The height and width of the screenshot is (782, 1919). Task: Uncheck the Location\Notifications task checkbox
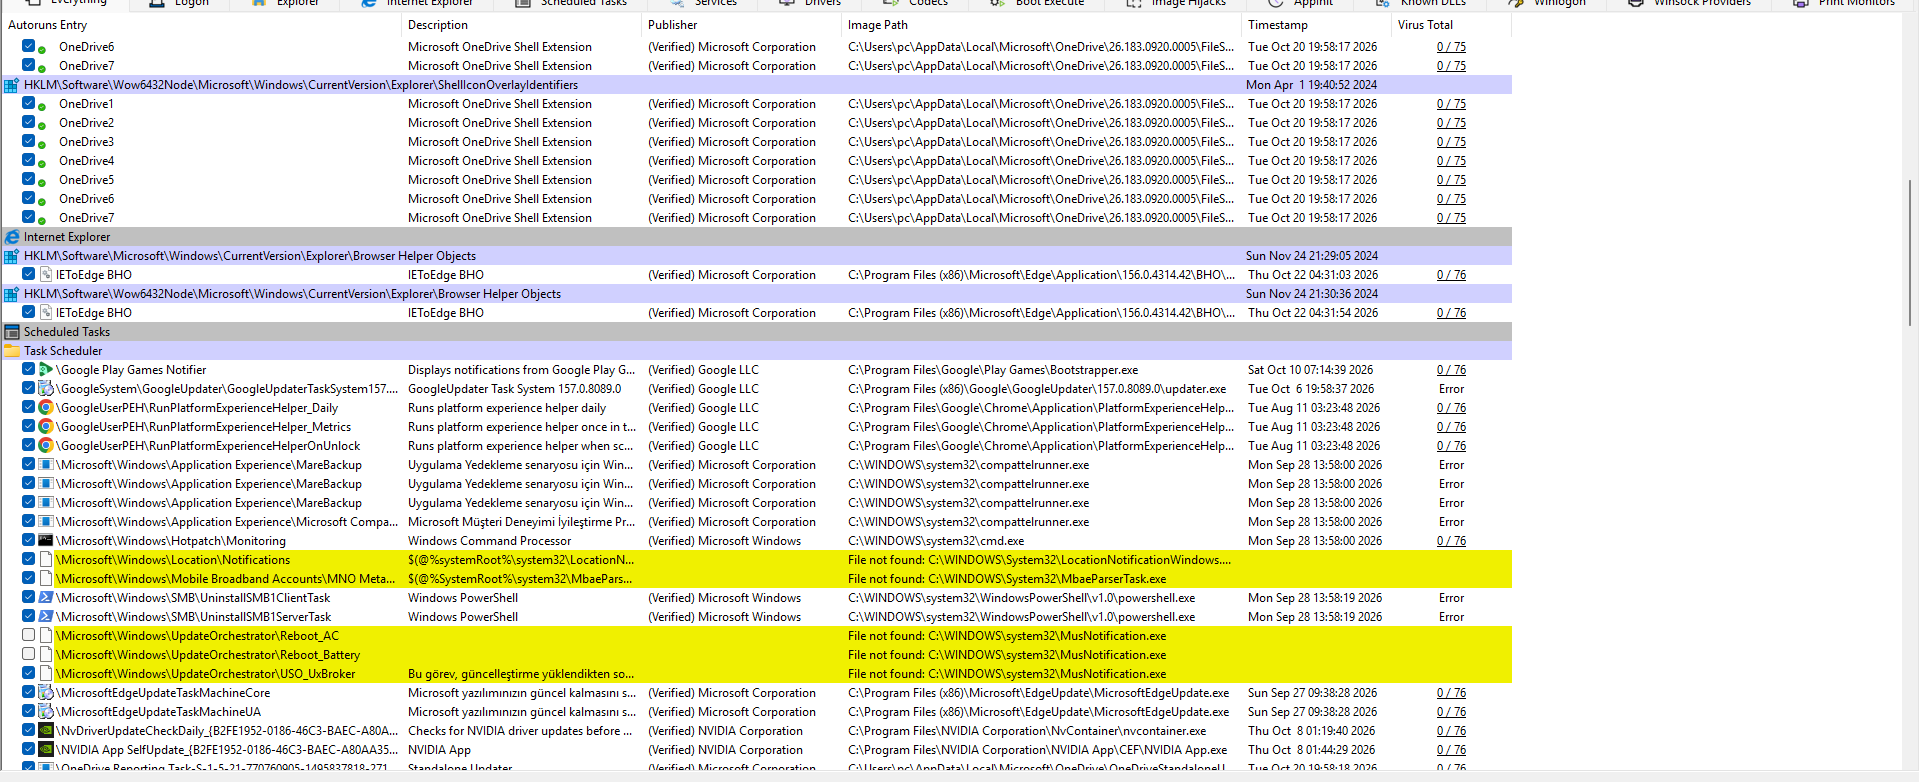(x=29, y=559)
